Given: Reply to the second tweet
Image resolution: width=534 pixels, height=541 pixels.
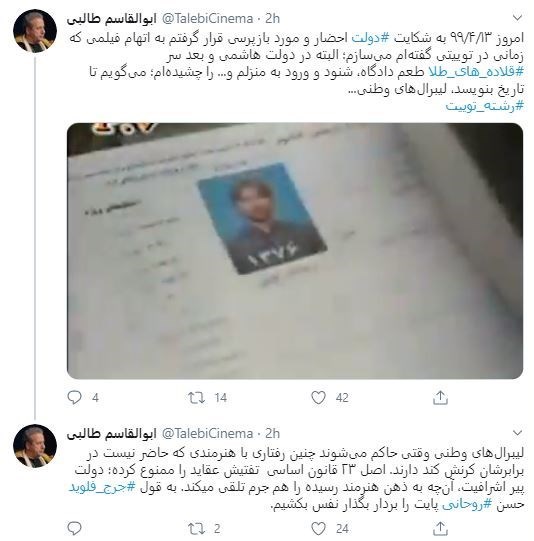Looking at the screenshot, I should (x=74, y=528).
